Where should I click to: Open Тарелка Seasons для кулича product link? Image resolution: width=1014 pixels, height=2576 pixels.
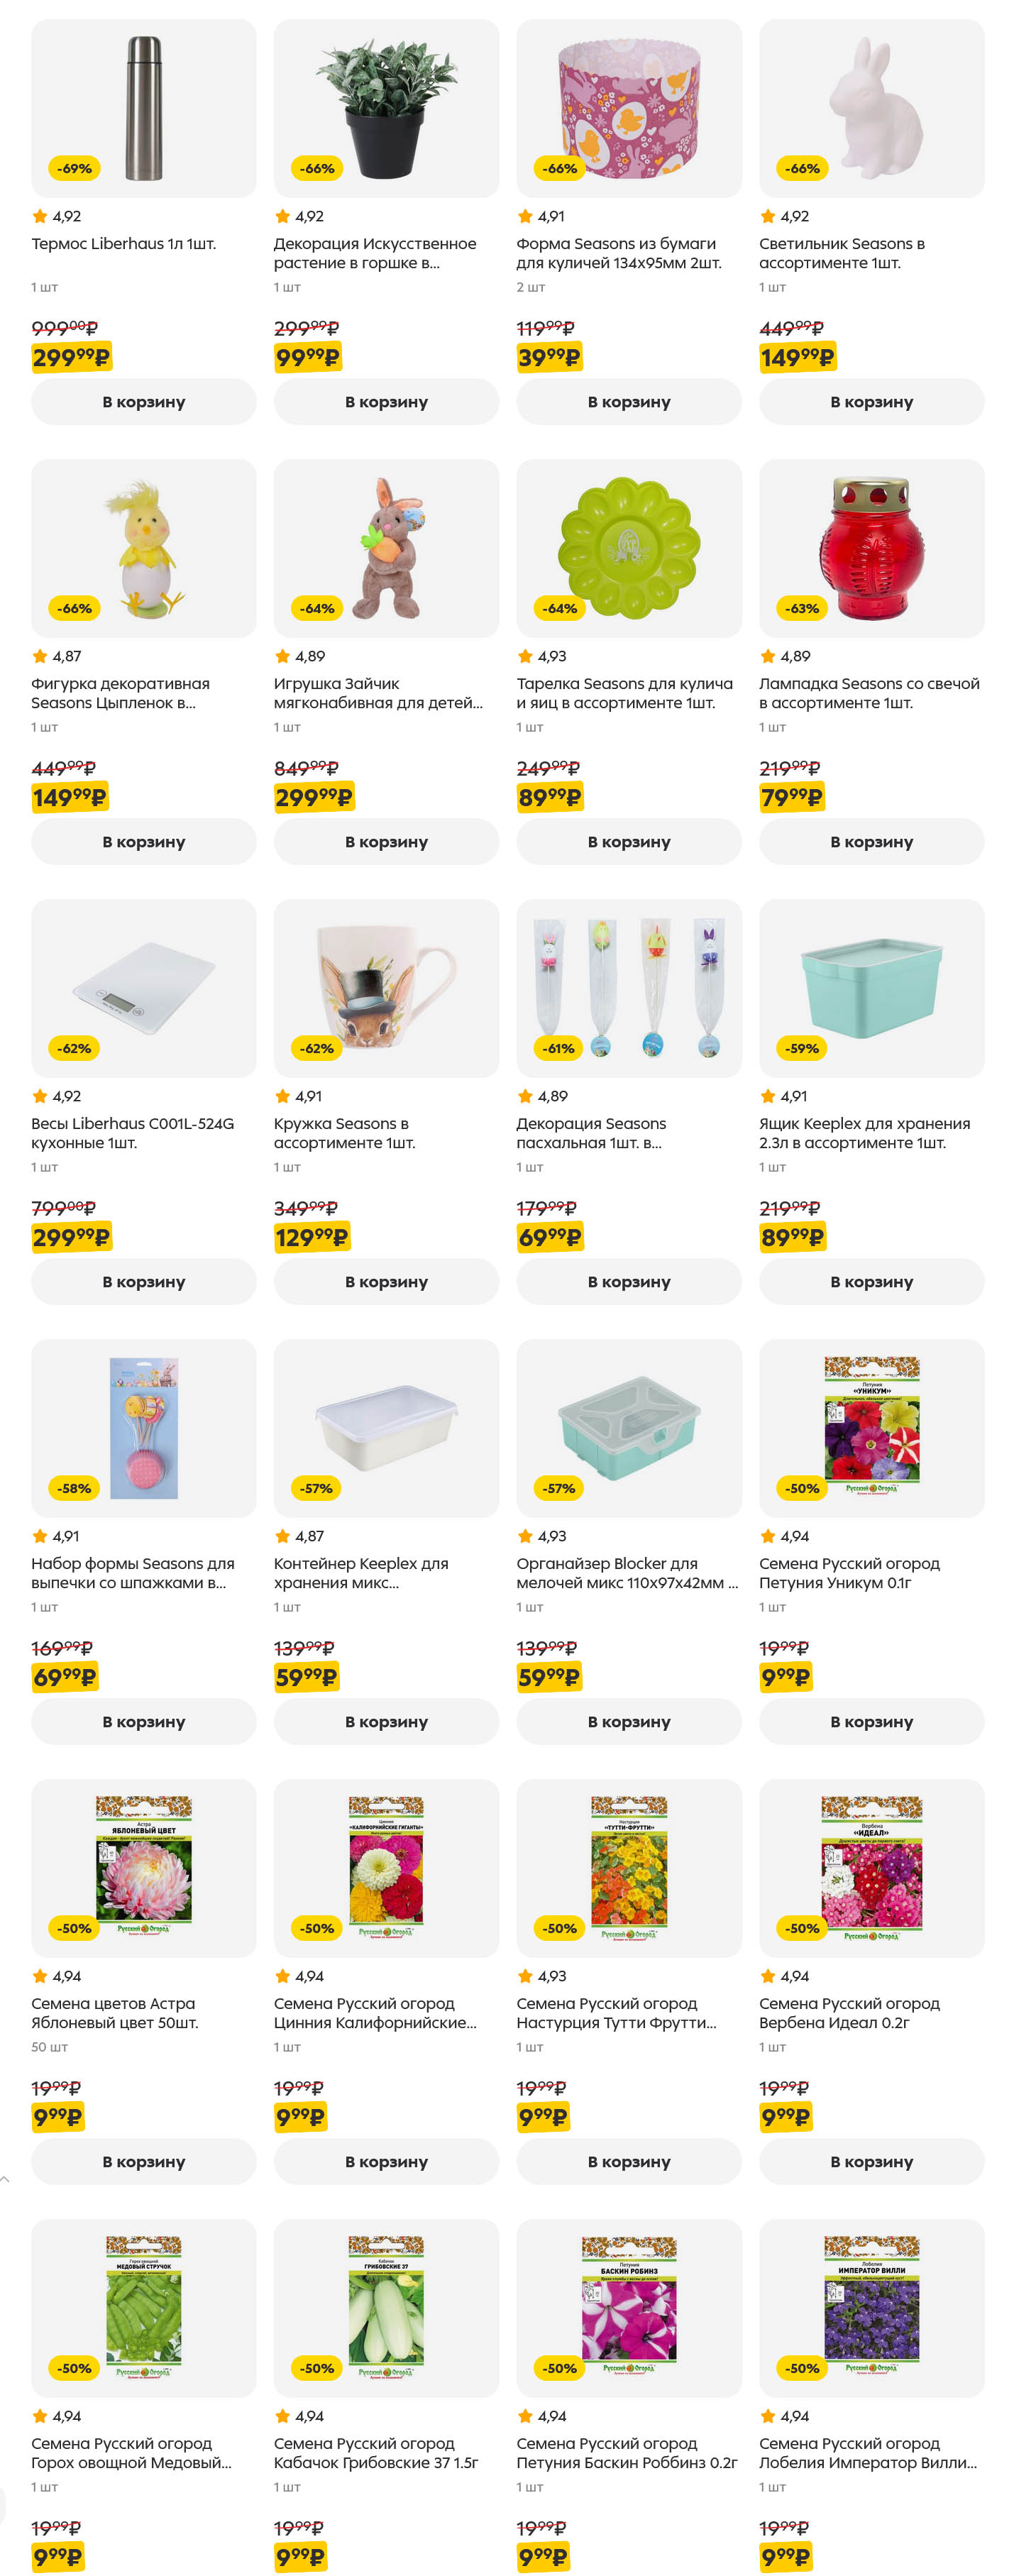[x=624, y=693]
